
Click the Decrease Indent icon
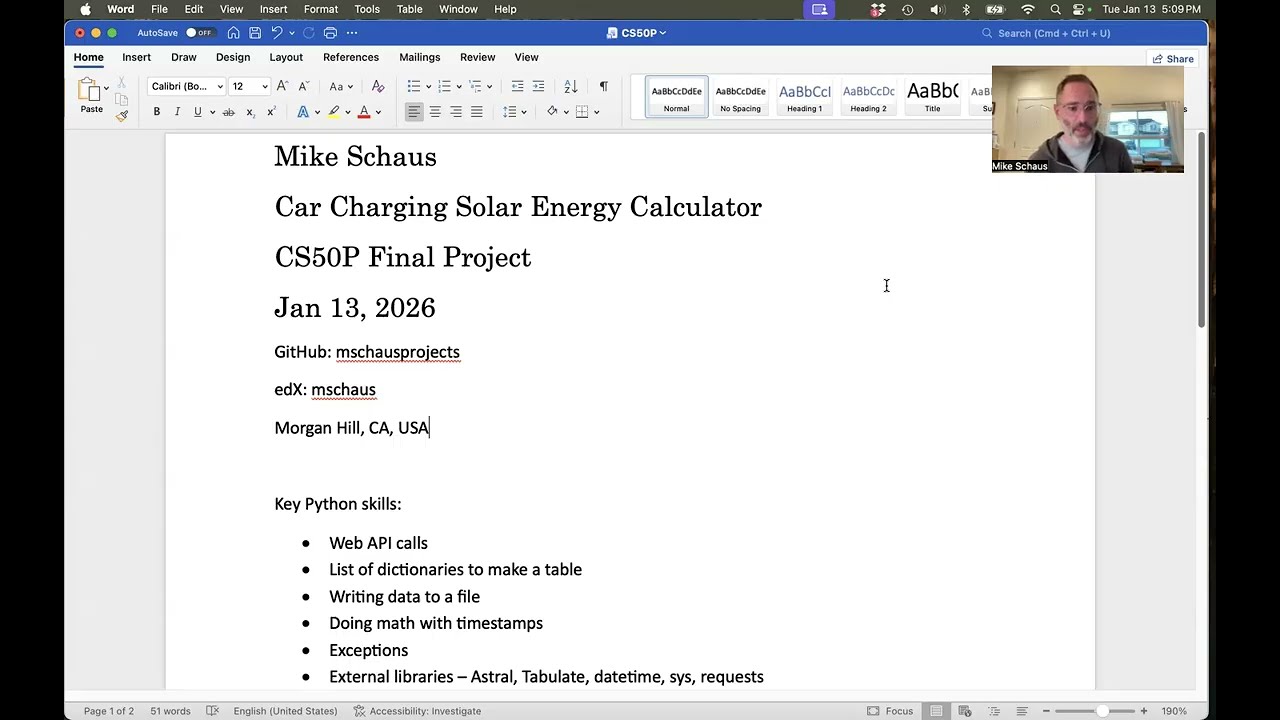(x=517, y=86)
